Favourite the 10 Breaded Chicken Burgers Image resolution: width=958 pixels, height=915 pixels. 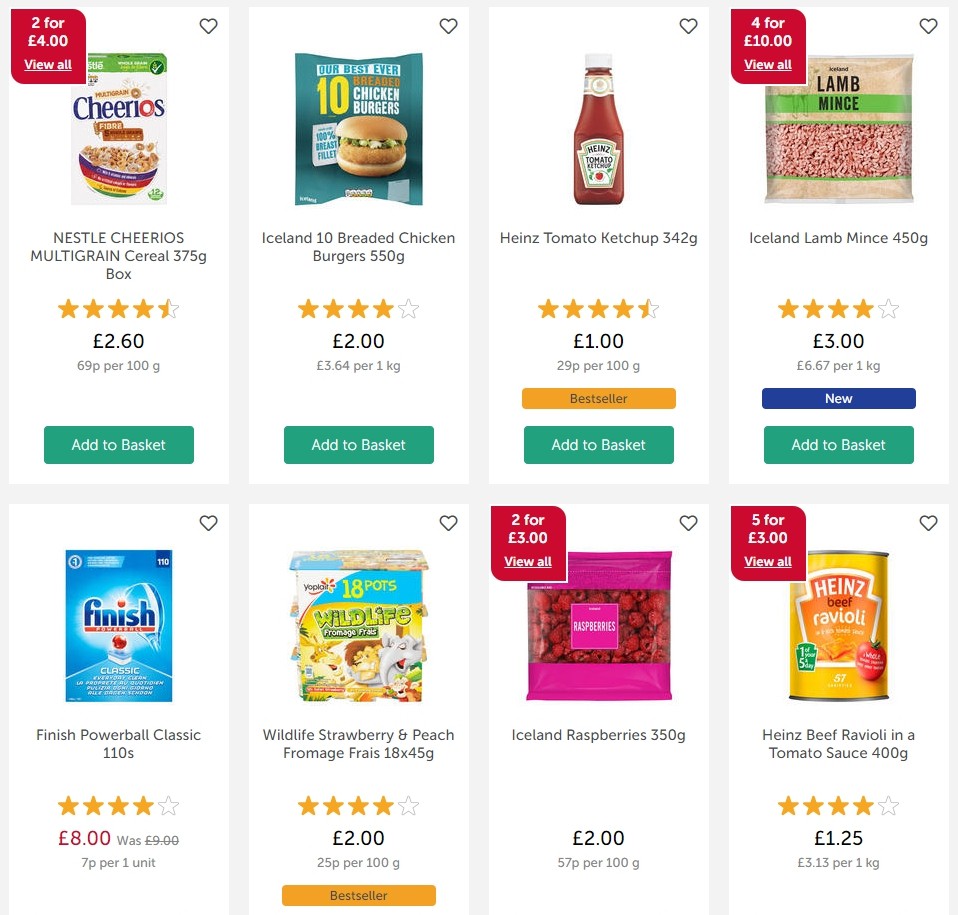point(448,26)
